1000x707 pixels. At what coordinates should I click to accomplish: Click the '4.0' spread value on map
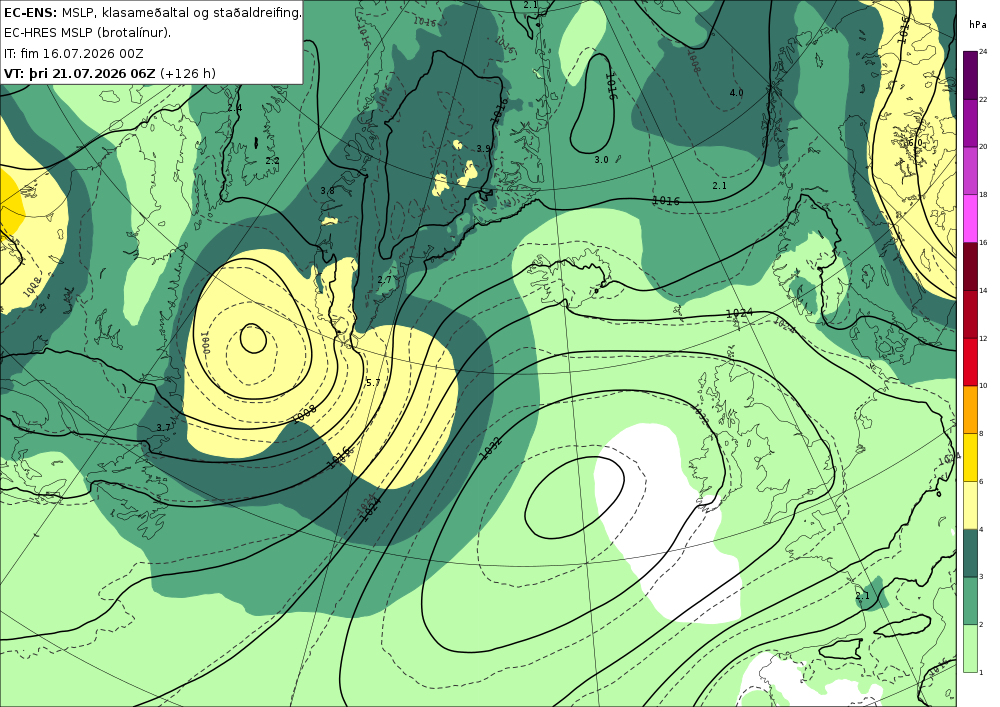737,92
